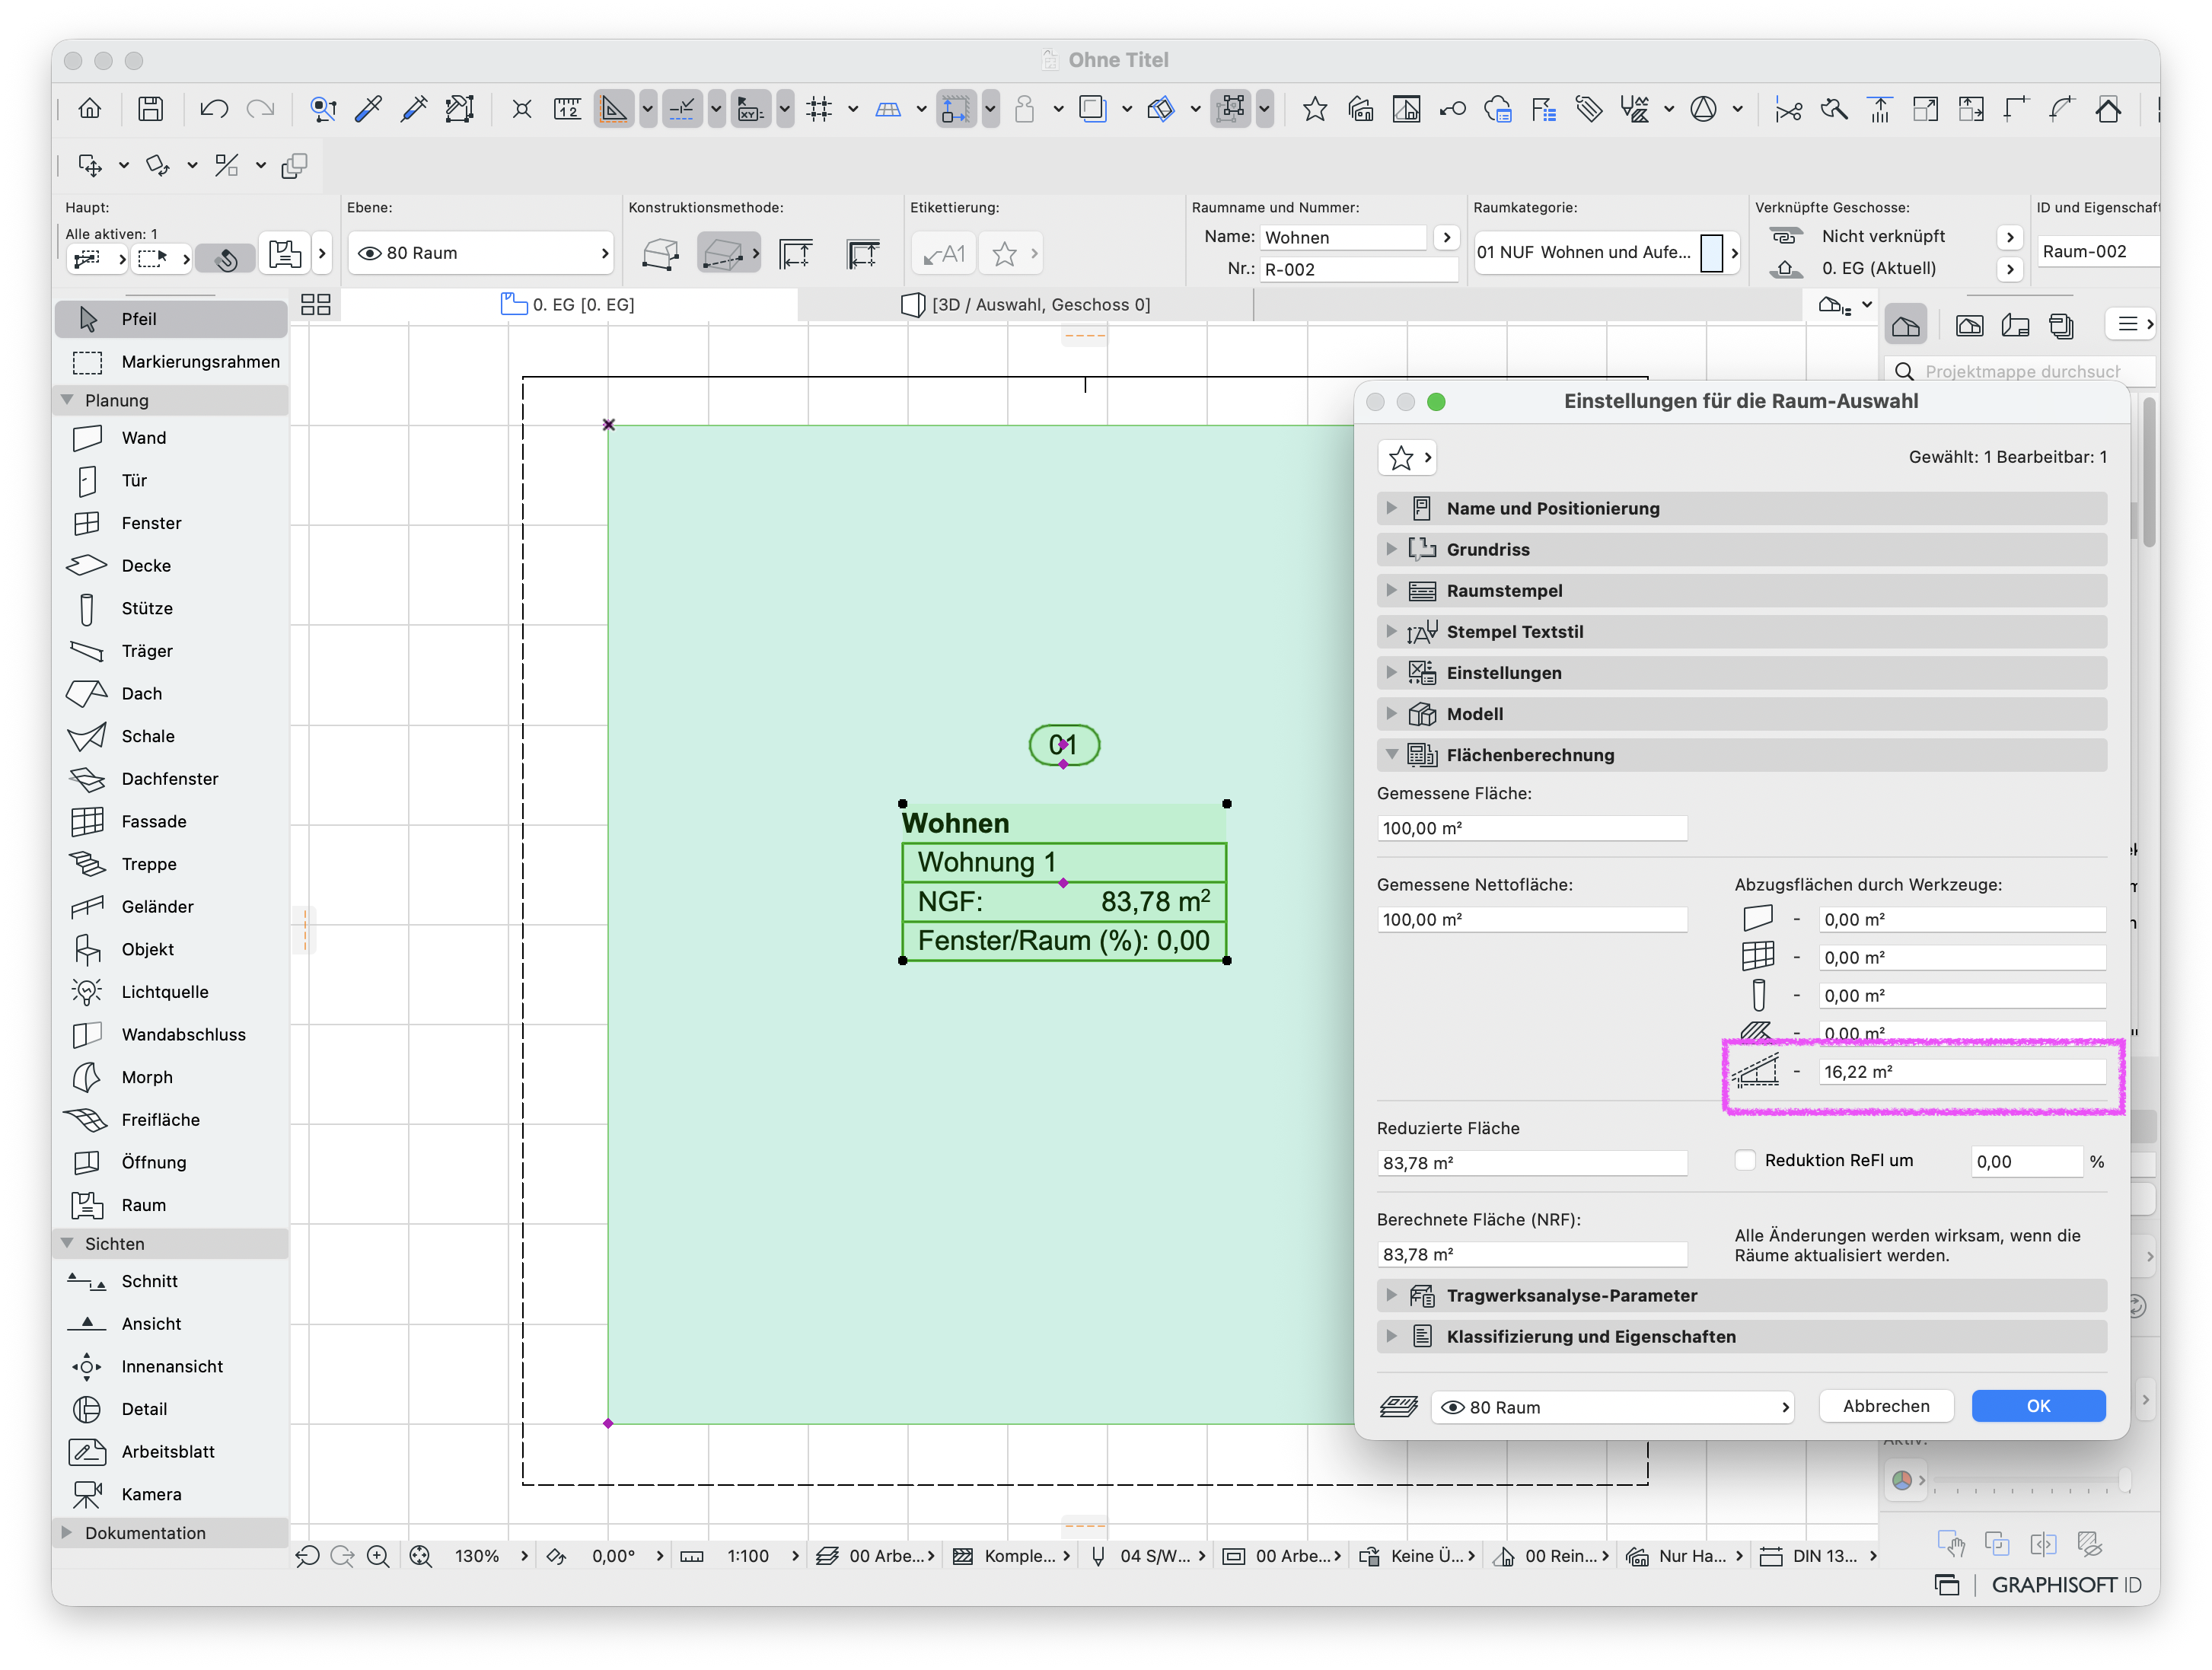Select the Schnitt view tool
Screen dimensions: 2212x1670
tap(170, 1282)
